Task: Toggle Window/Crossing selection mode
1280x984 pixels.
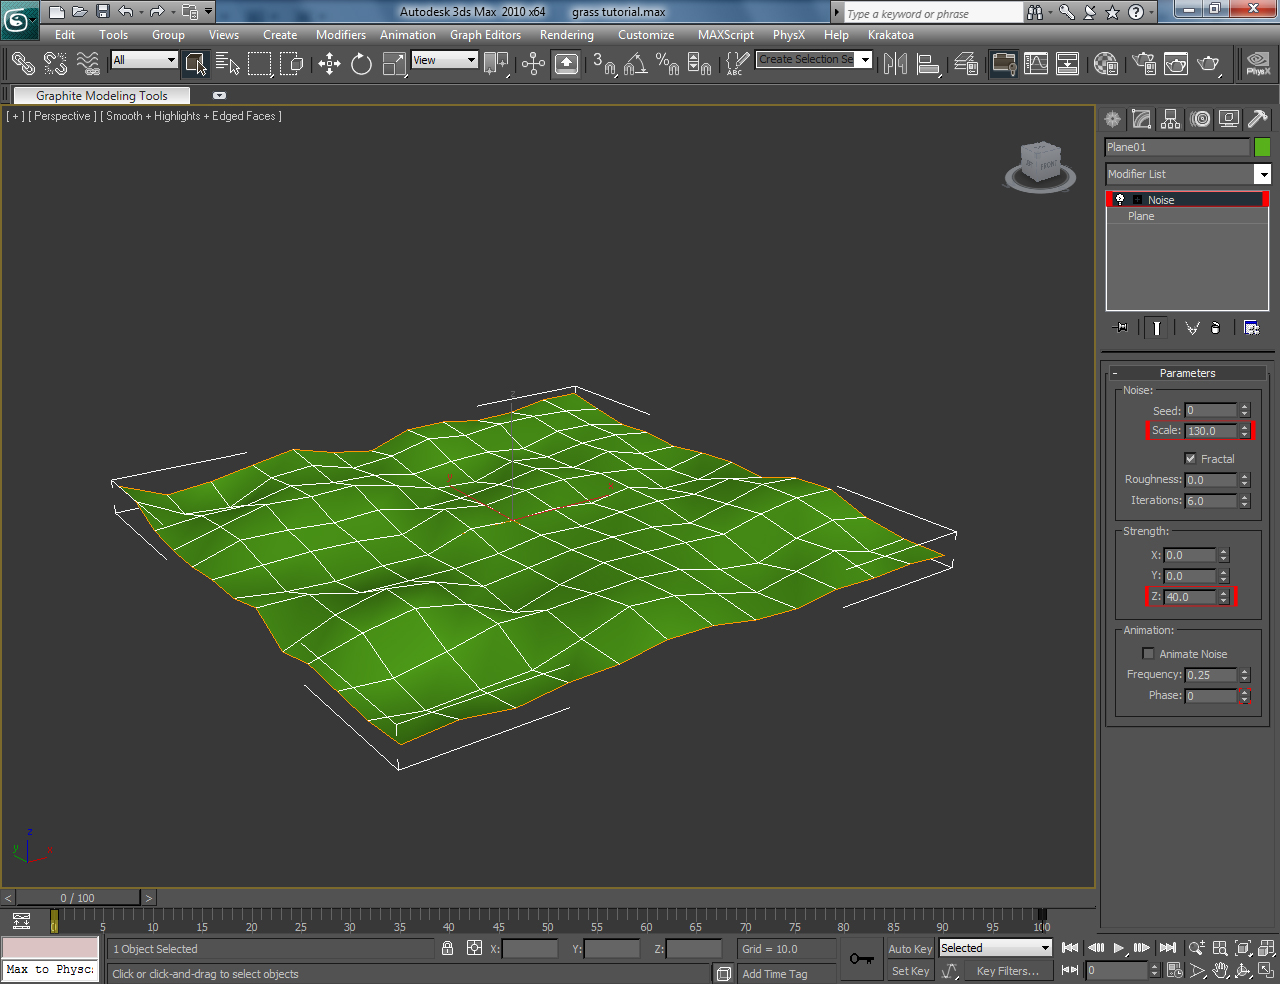Action: [x=292, y=63]
